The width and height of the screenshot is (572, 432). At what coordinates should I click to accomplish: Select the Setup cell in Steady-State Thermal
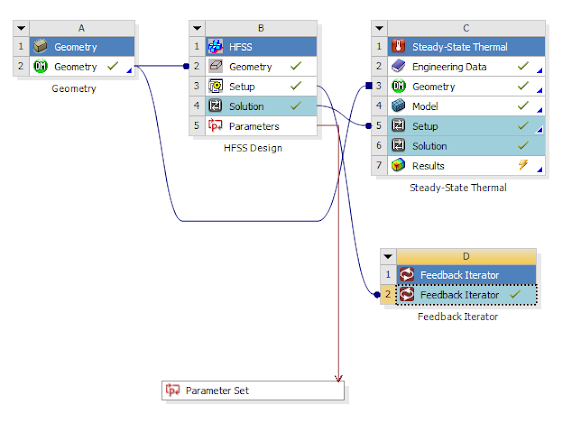click(466, 126)
